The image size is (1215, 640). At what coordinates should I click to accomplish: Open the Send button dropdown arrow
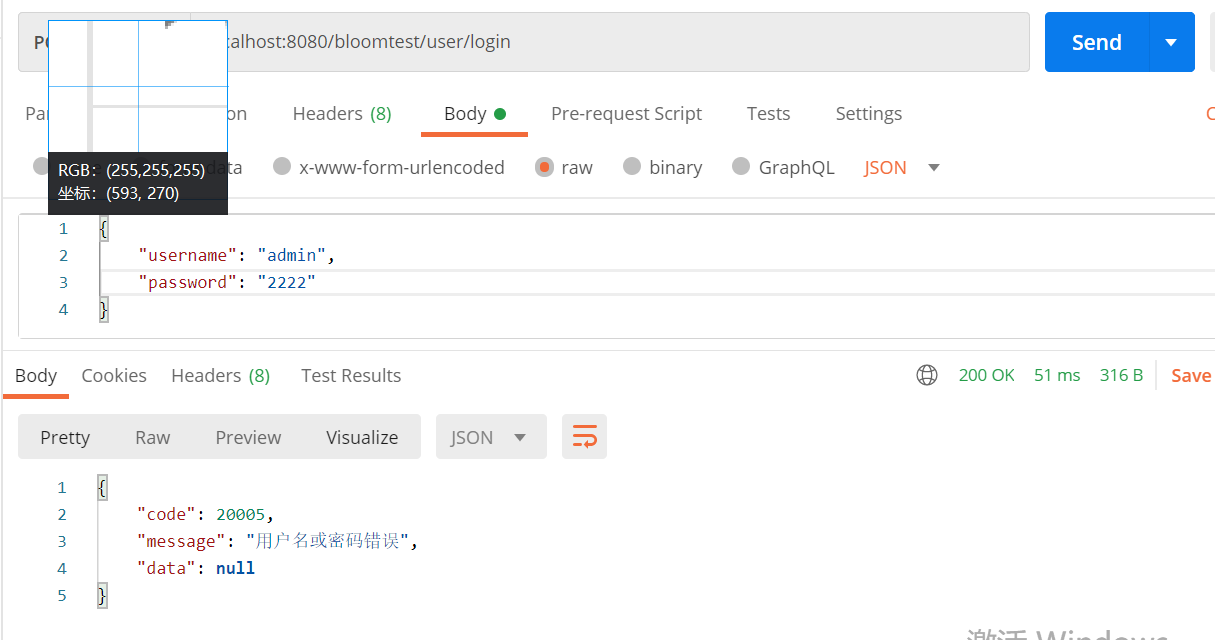1171,42
